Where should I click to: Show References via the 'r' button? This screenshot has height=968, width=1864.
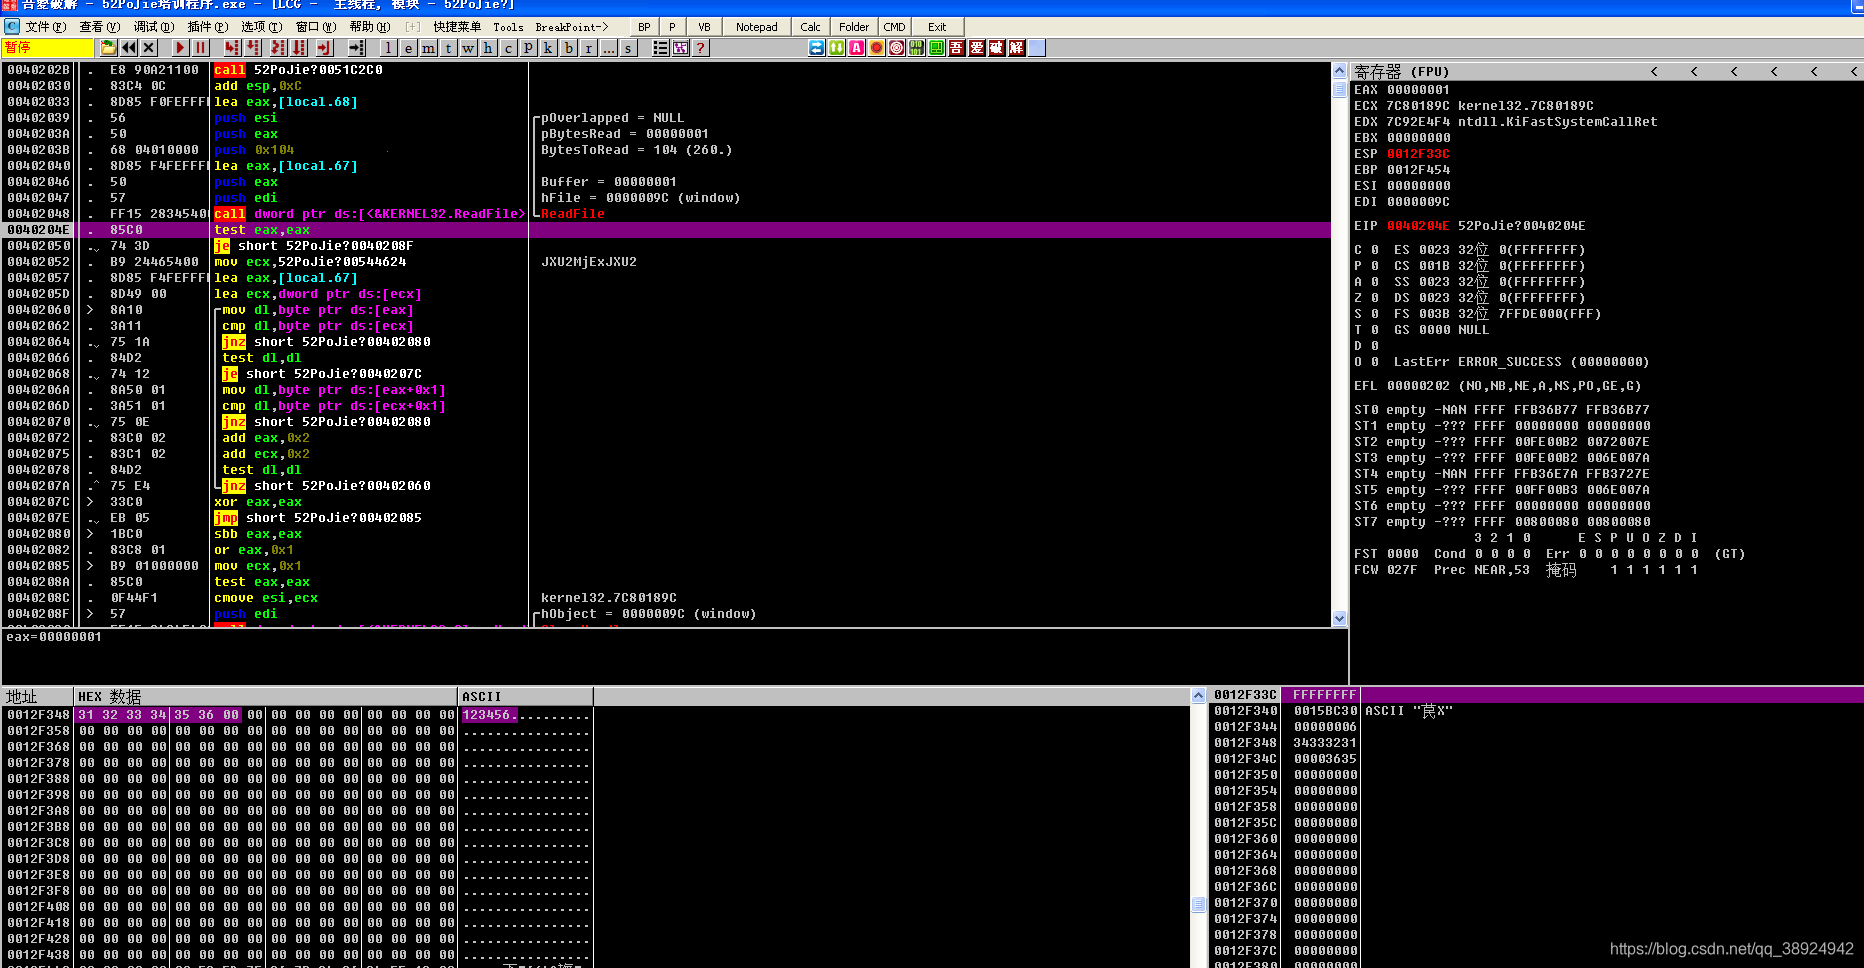click(589, 48)
